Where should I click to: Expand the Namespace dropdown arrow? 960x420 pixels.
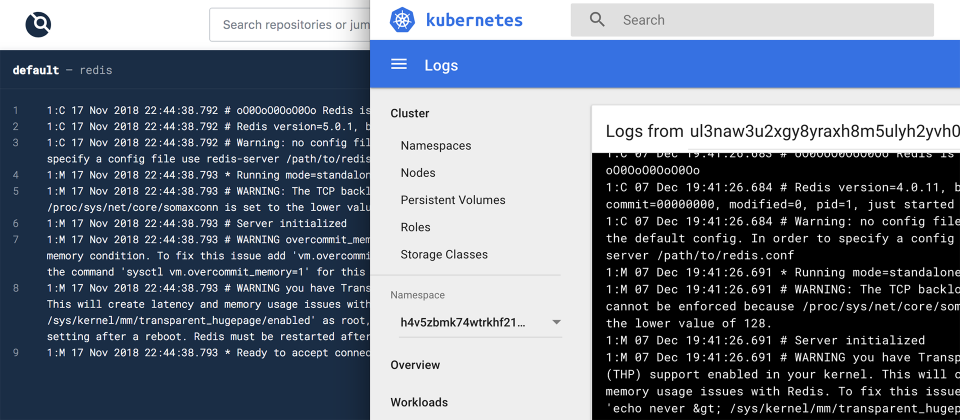pyautogui.click(x=556, y=322)
